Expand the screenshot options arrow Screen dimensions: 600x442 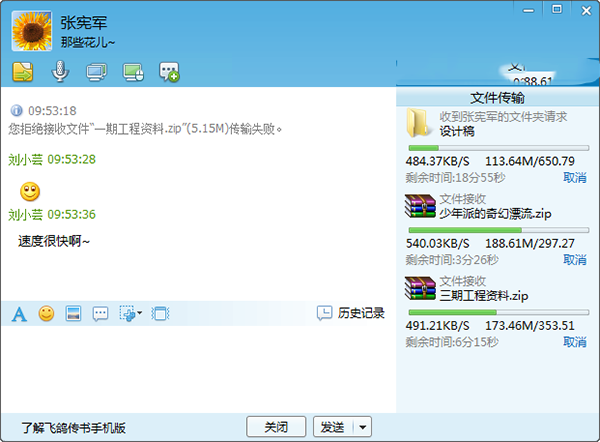140,313
